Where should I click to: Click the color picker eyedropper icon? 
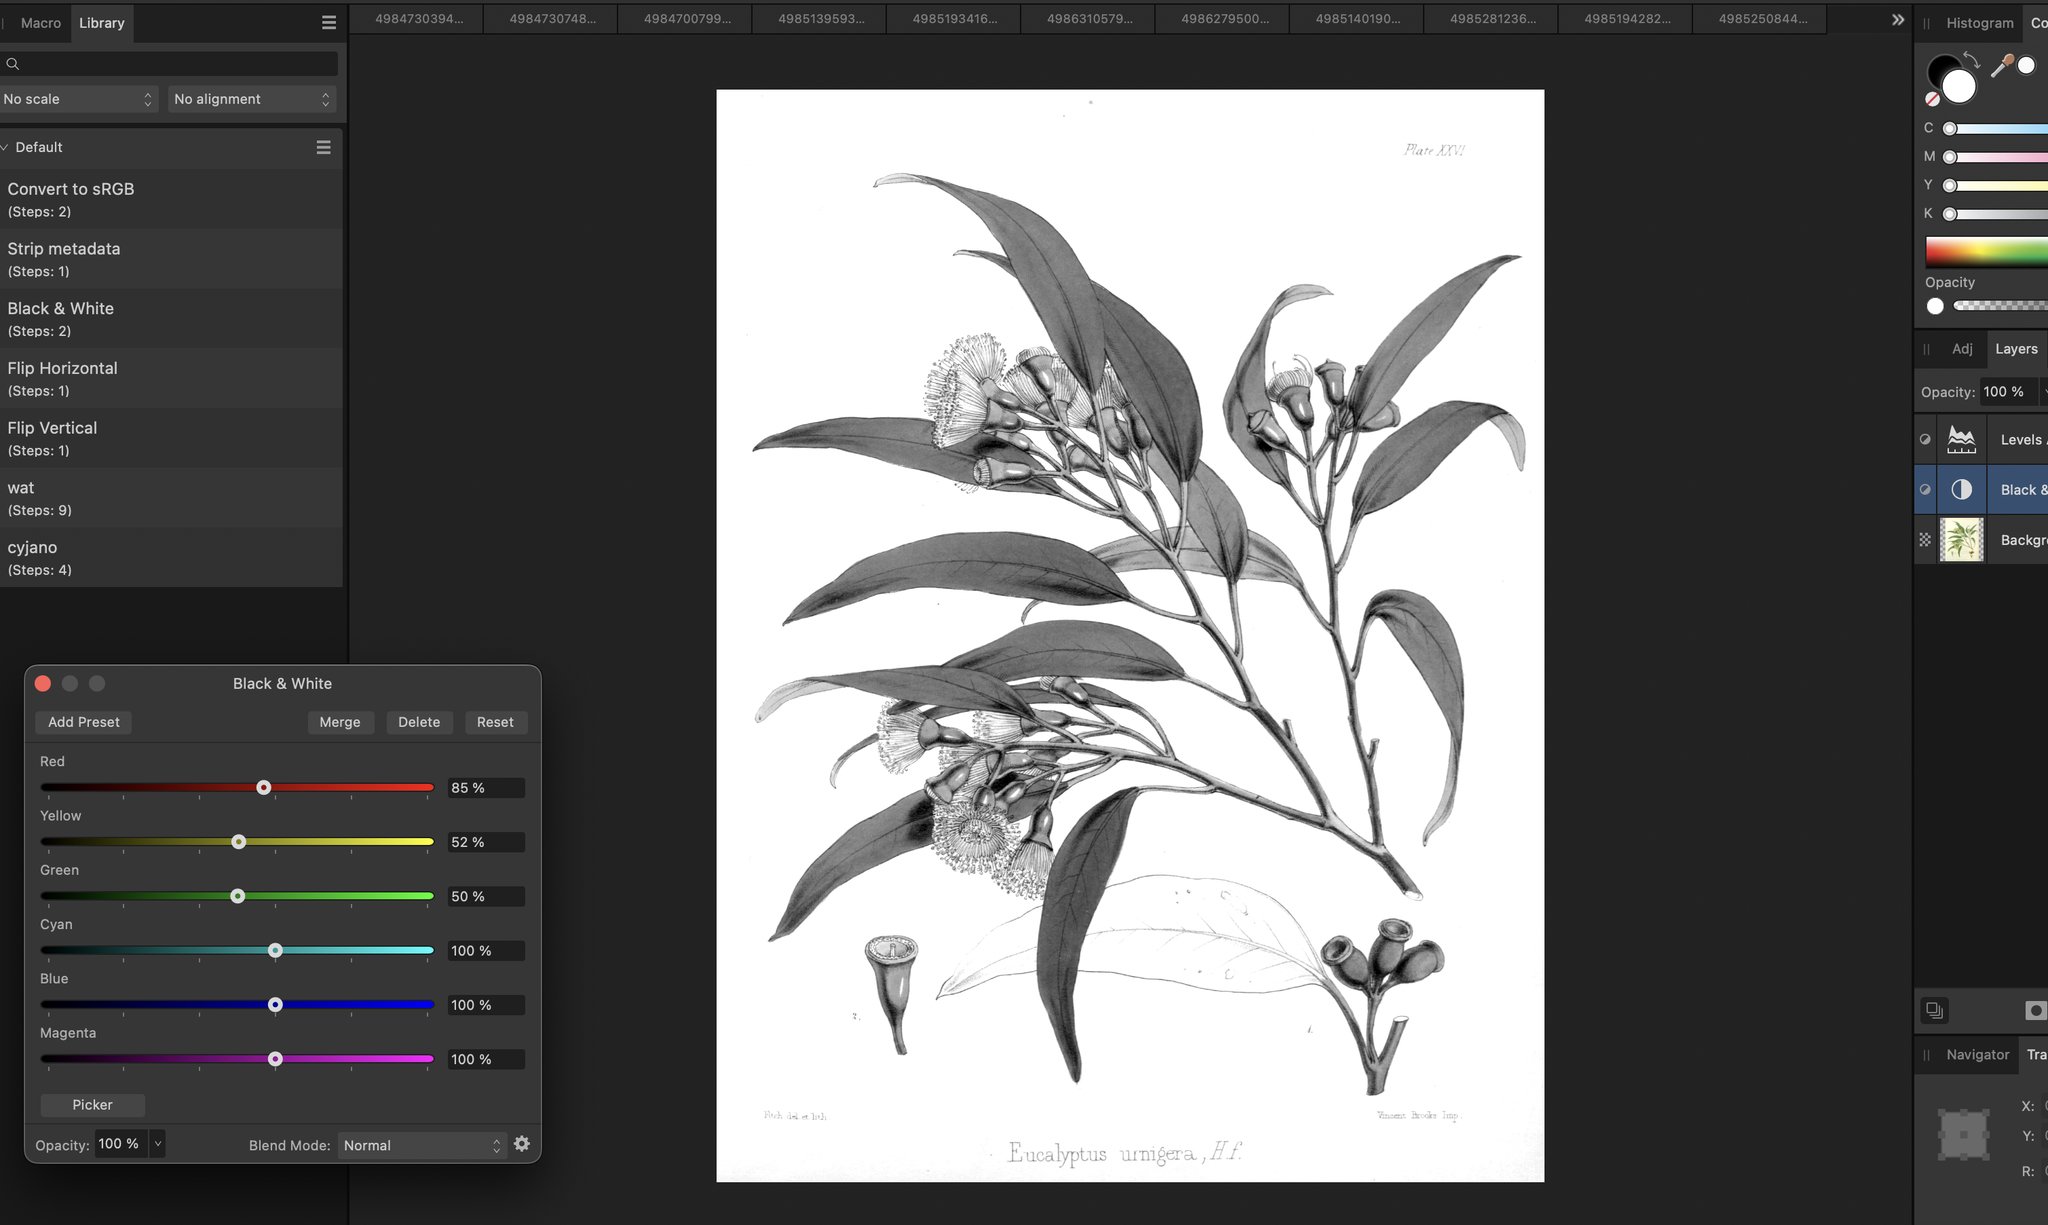pyautogui.click(x=2001, y=66)
